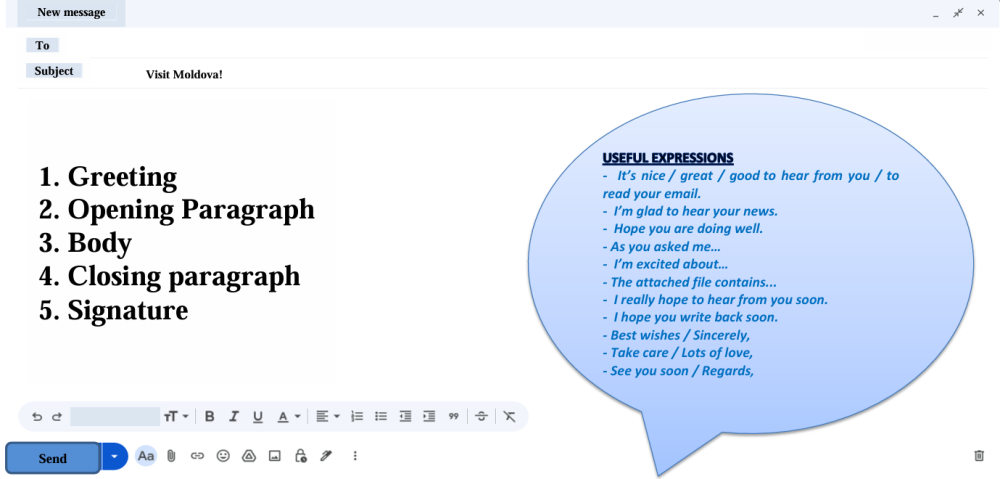
Task: Minimize the New message window
Action: click(x=936, y=14)
